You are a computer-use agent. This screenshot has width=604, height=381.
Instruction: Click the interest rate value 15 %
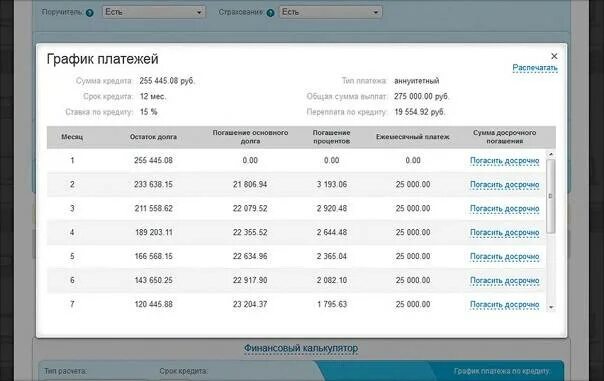149,112
